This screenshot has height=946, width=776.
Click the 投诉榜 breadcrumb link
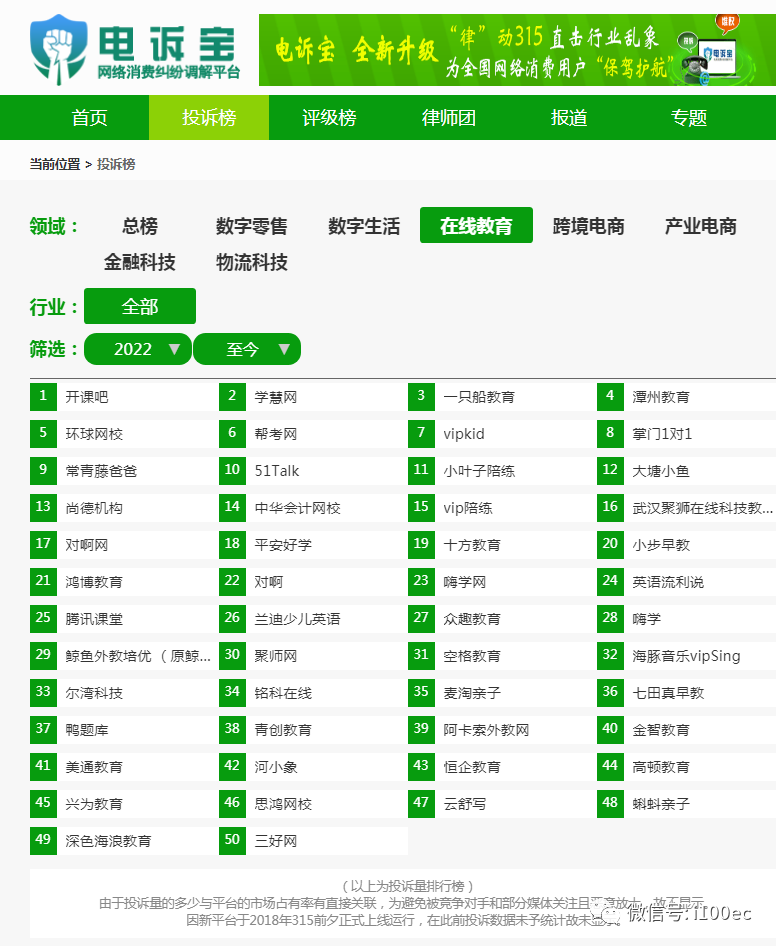coord(116,164)
